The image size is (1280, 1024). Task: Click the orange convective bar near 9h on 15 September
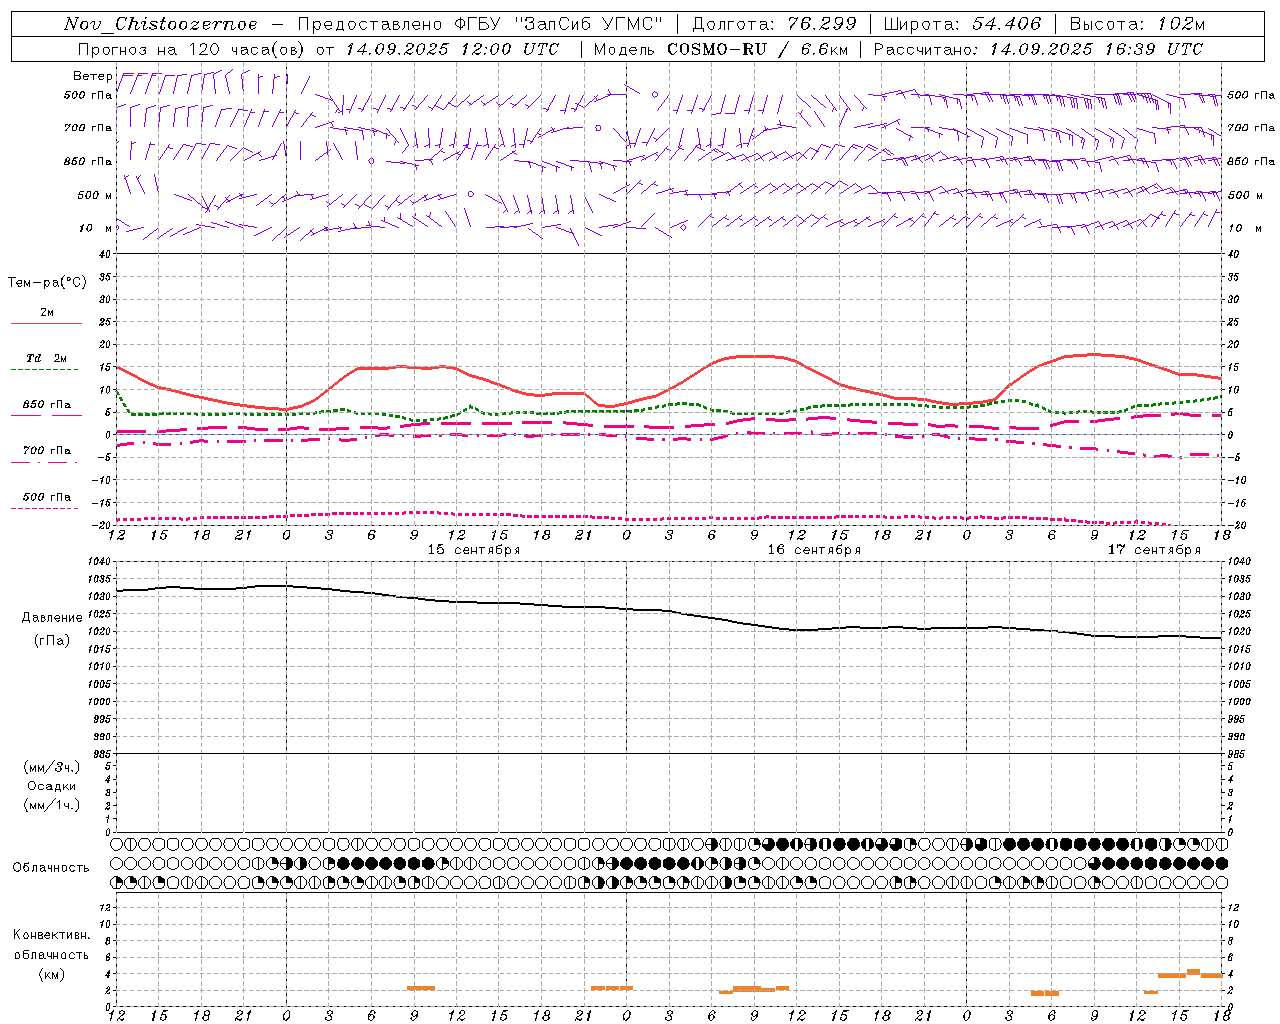[x=421, y=988]
